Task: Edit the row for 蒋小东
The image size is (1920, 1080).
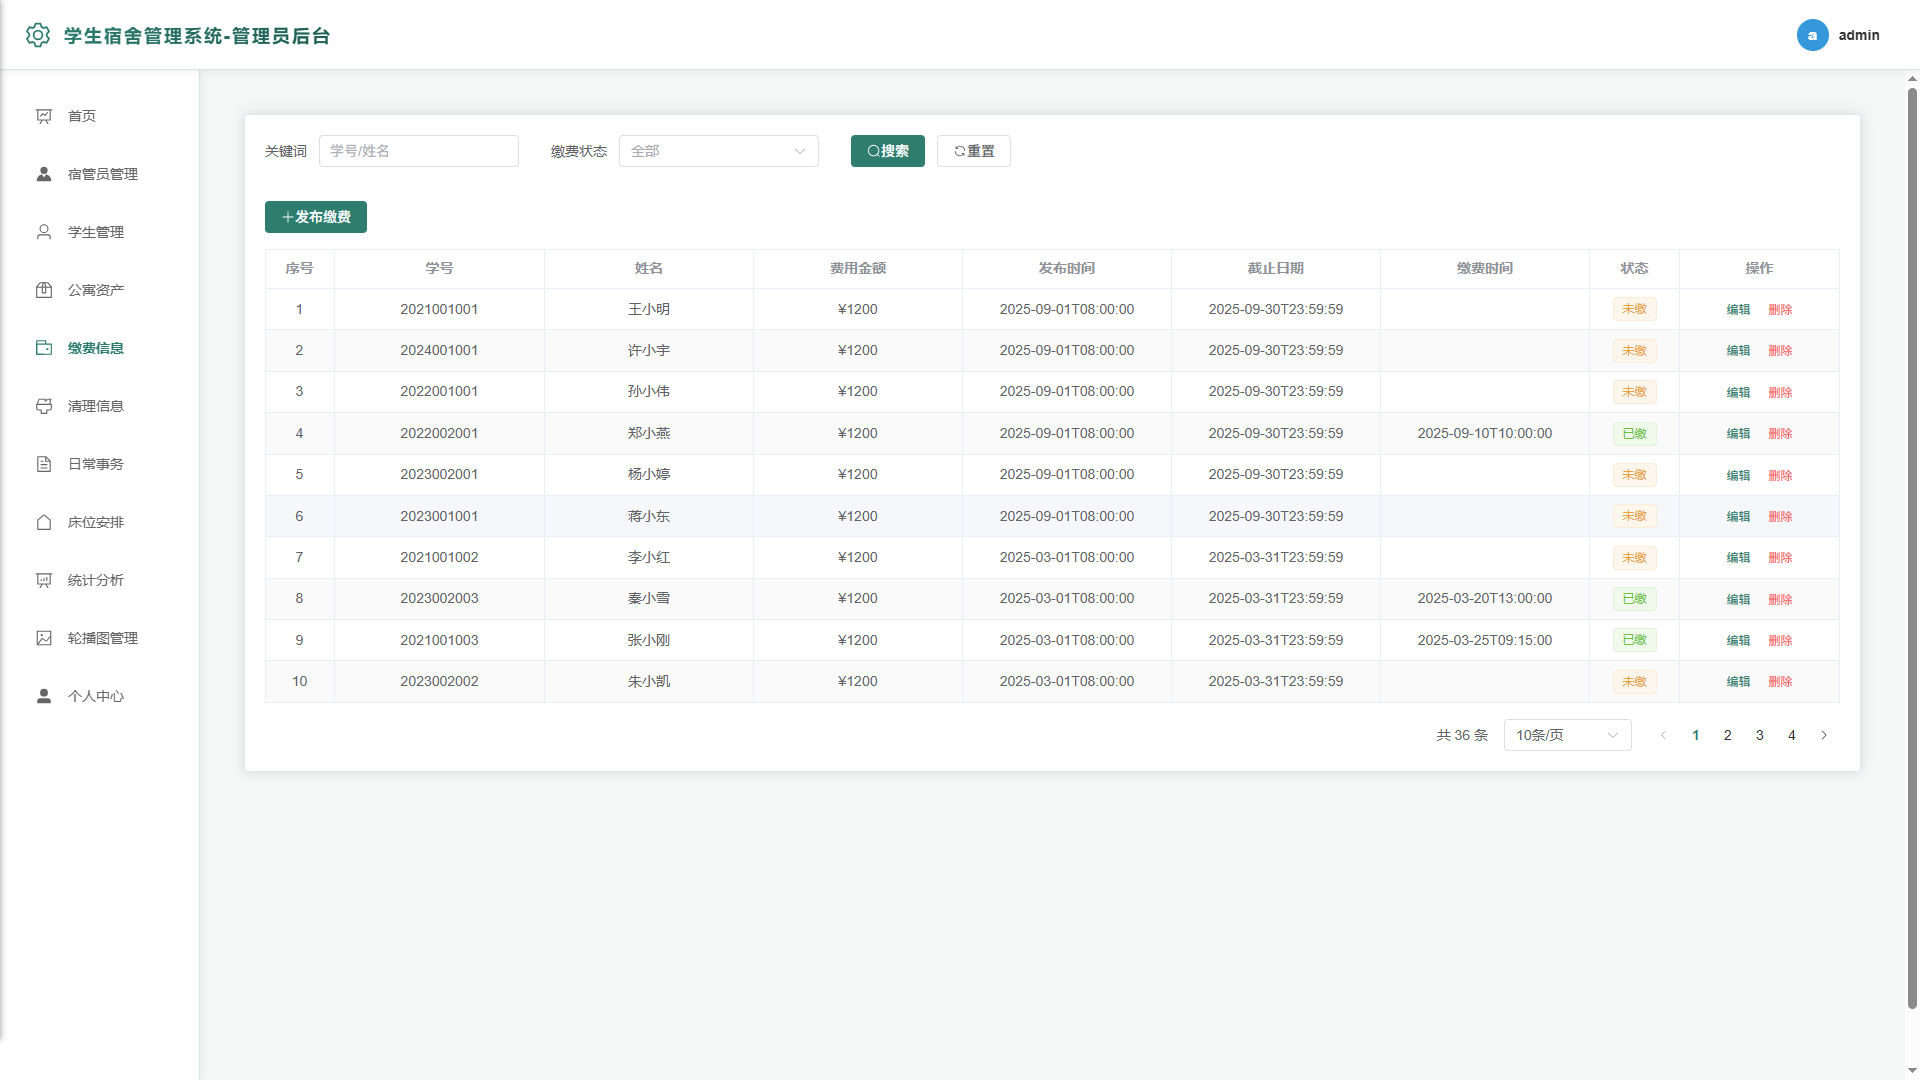Action: (1738, 517)
